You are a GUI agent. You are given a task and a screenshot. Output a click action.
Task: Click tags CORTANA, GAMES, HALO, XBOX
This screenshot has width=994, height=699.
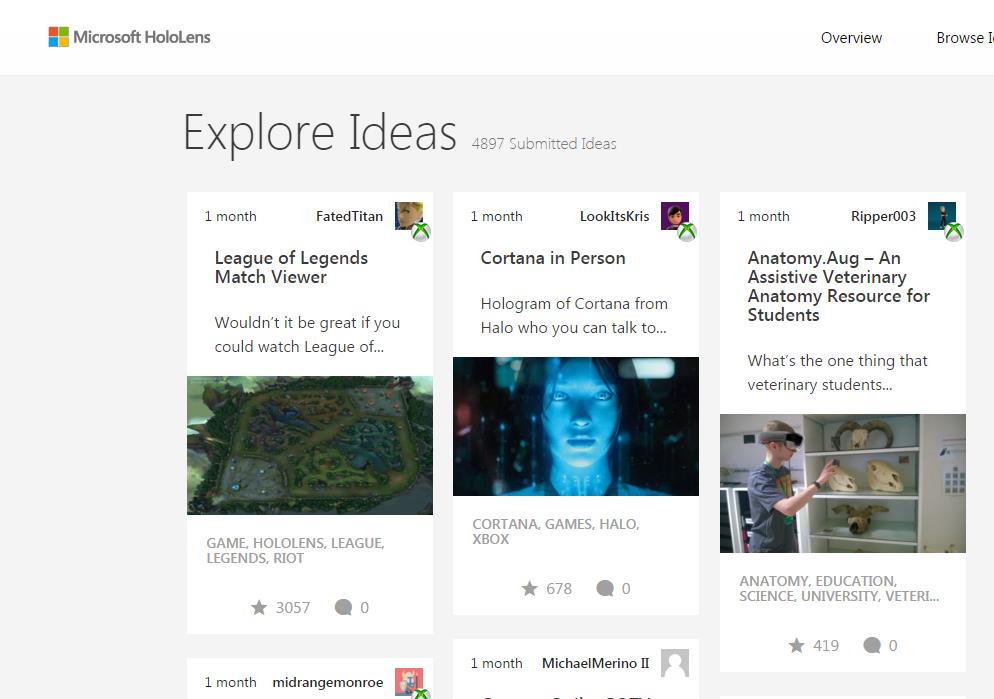[556, 532]
